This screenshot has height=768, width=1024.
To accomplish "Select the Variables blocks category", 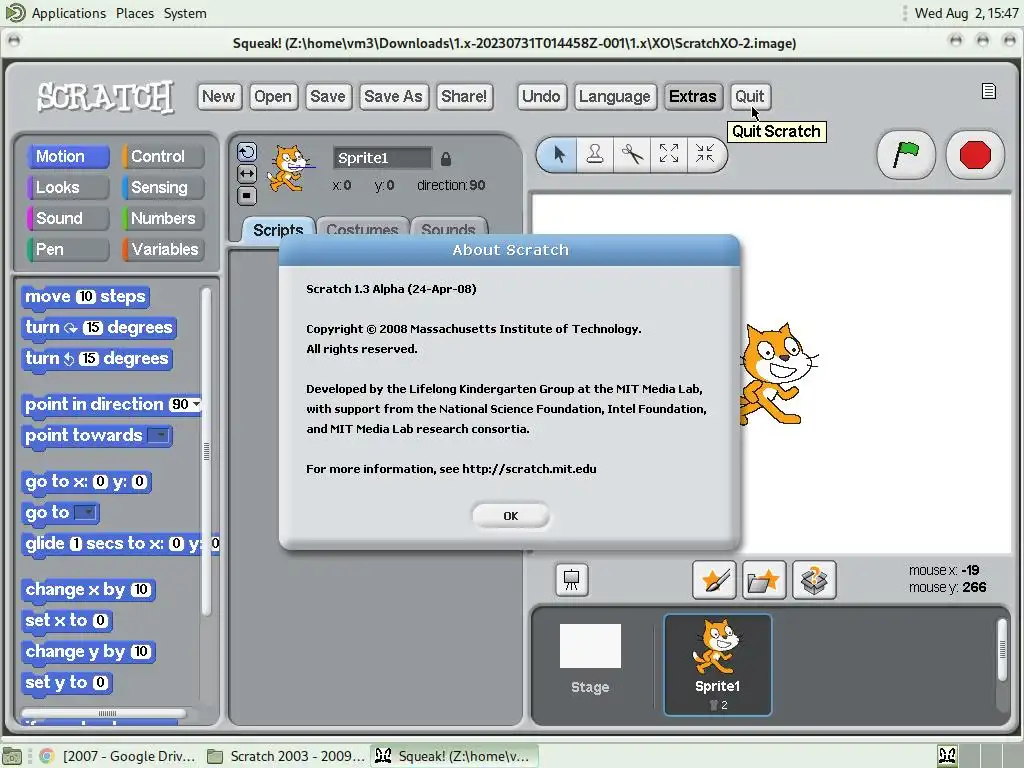I will coord(163,249).
